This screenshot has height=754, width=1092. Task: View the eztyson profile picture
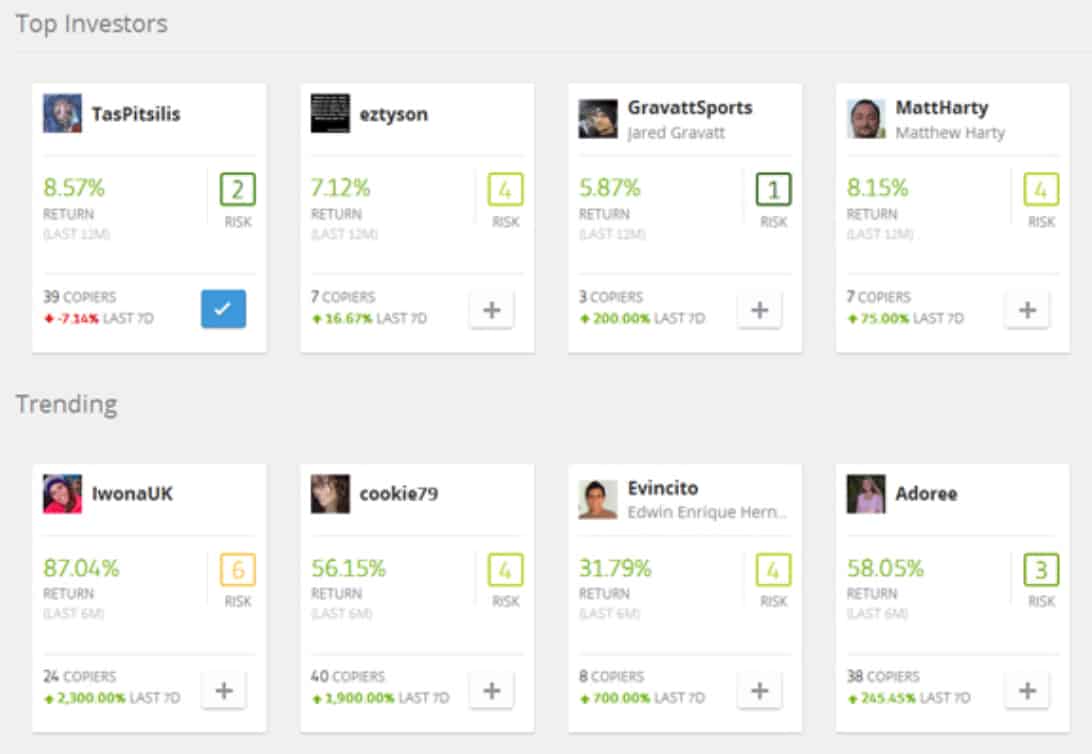tap(330, 113)
